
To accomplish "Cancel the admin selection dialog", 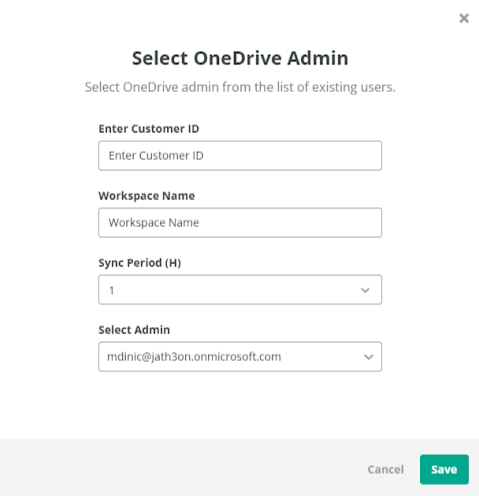I will pos(386,469).
